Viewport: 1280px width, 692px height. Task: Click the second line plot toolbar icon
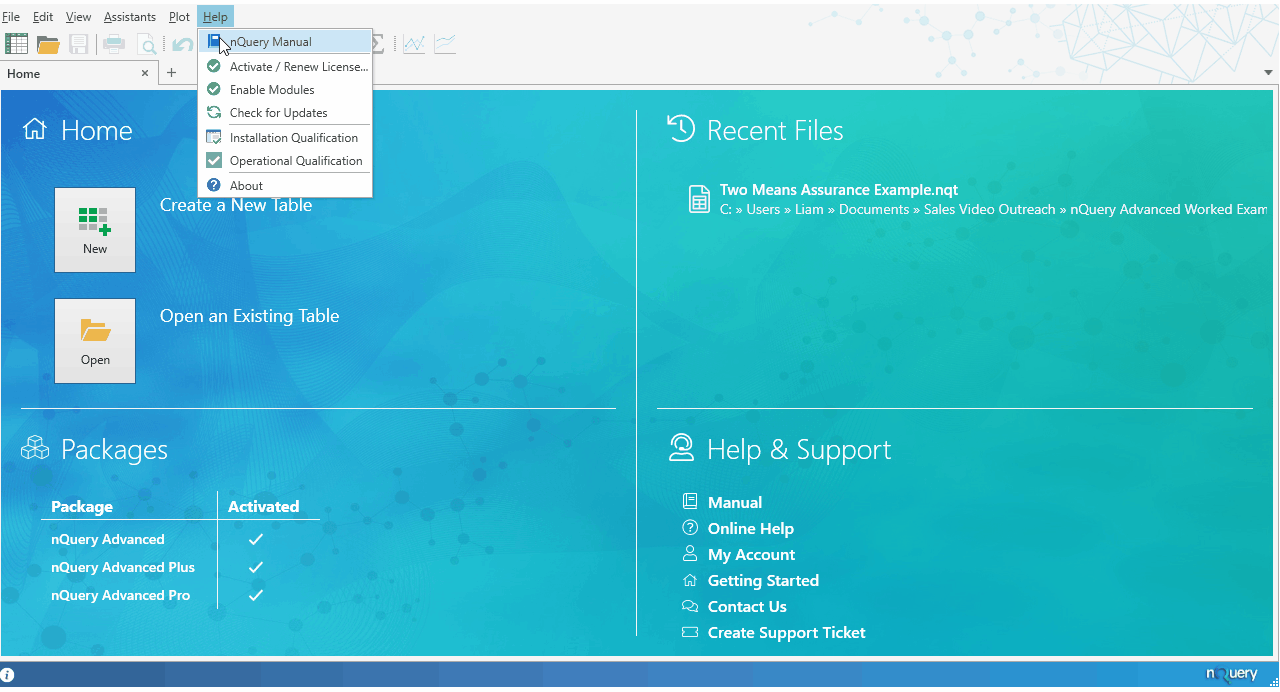click(445, 43)
